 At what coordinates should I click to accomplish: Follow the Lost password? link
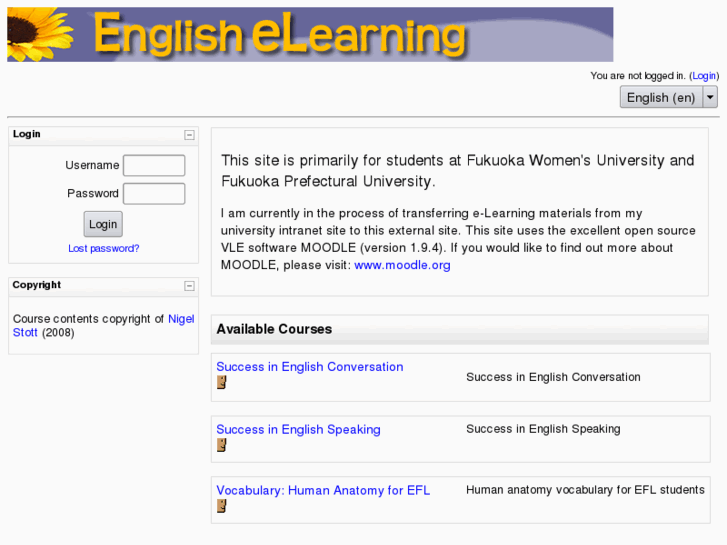pyautogui.click(x=103, y=249)
